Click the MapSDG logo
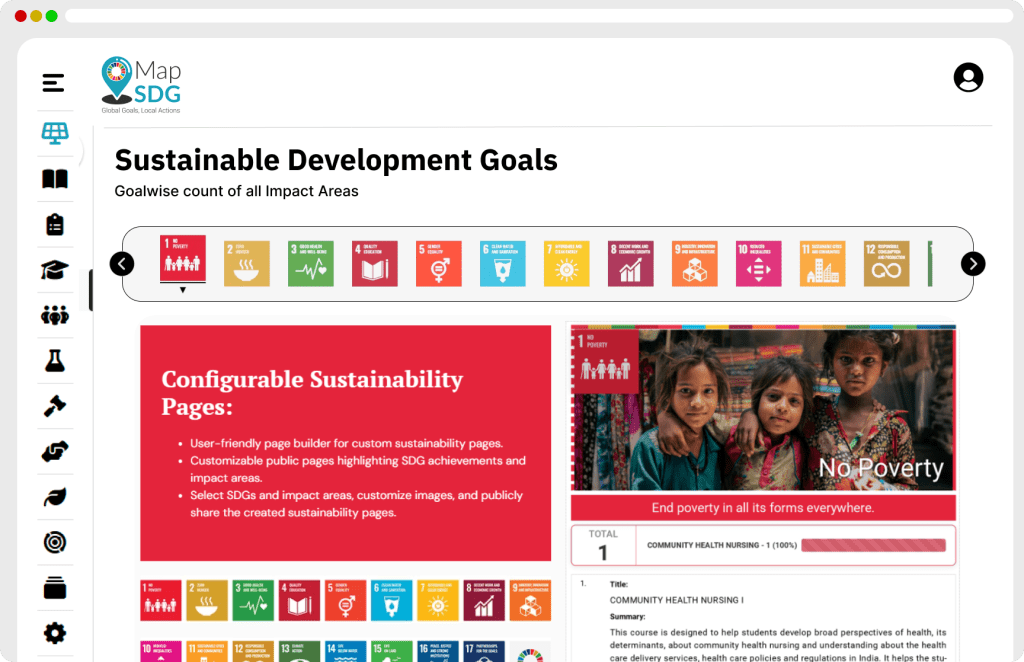The image size is (1024, 662). (142, 84)
